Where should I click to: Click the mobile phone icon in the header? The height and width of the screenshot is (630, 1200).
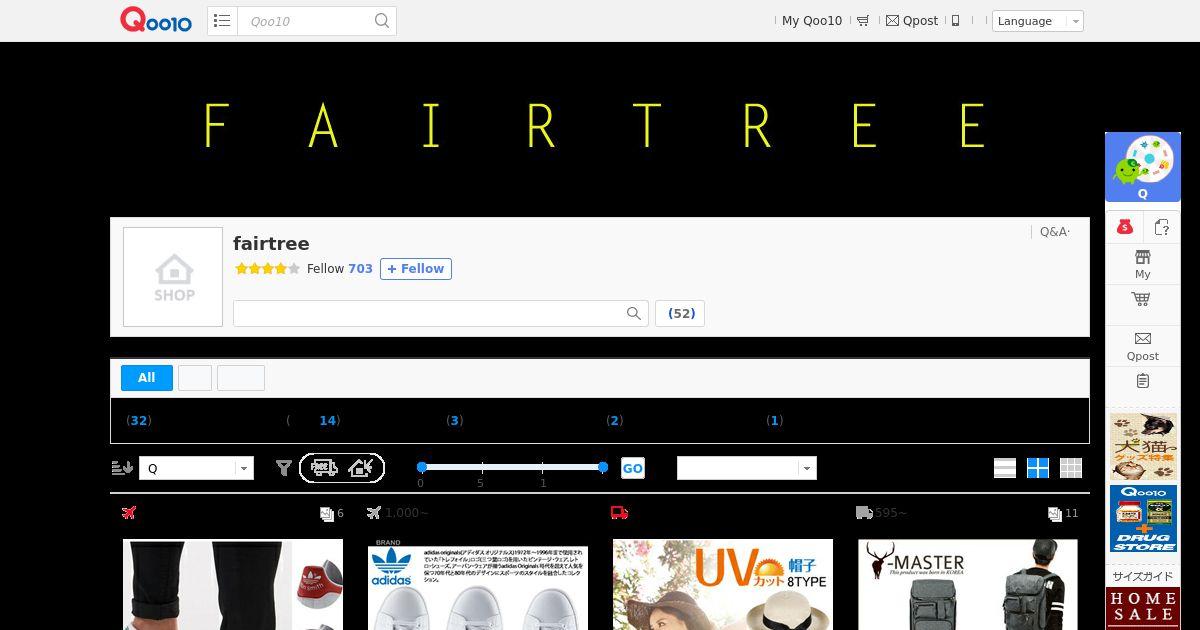pos(955,21)
